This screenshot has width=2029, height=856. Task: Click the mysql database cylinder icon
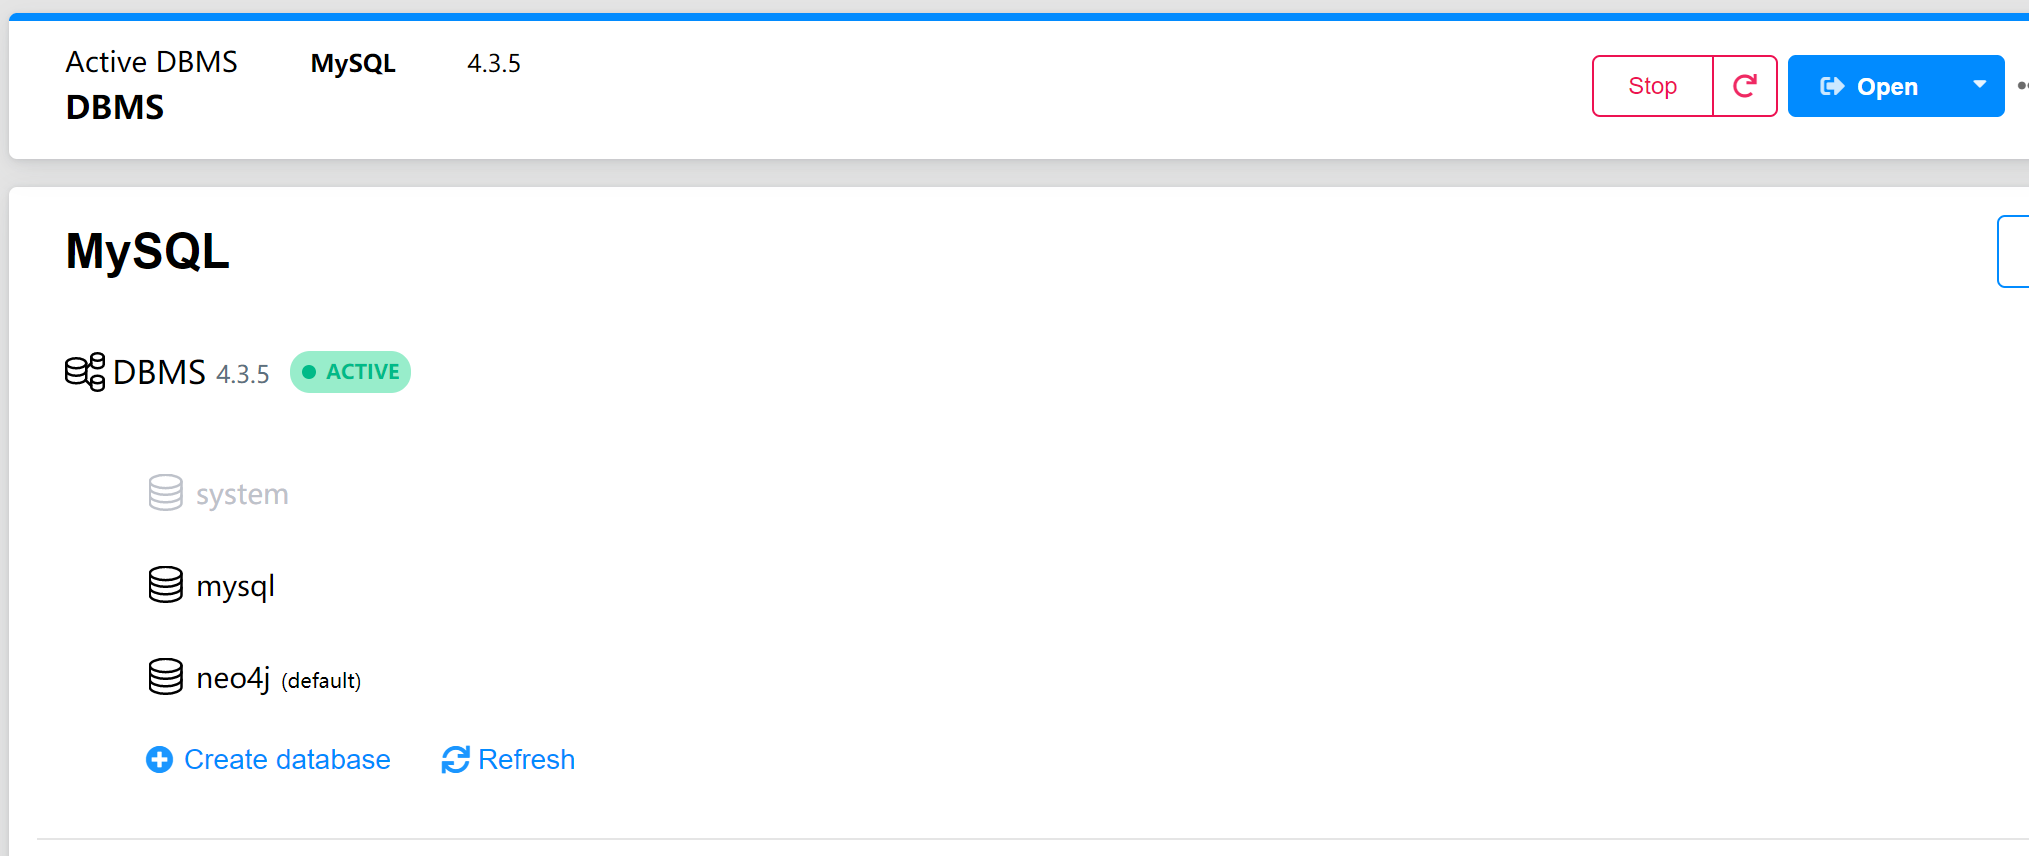click(166, 585)
